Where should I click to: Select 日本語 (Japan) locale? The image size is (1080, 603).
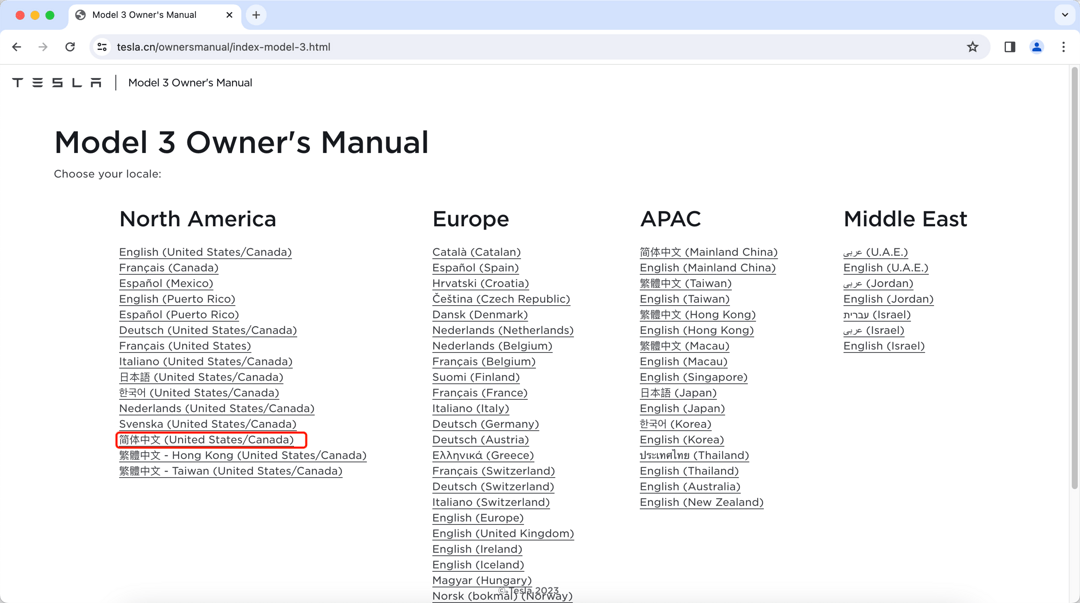(678, 393)
